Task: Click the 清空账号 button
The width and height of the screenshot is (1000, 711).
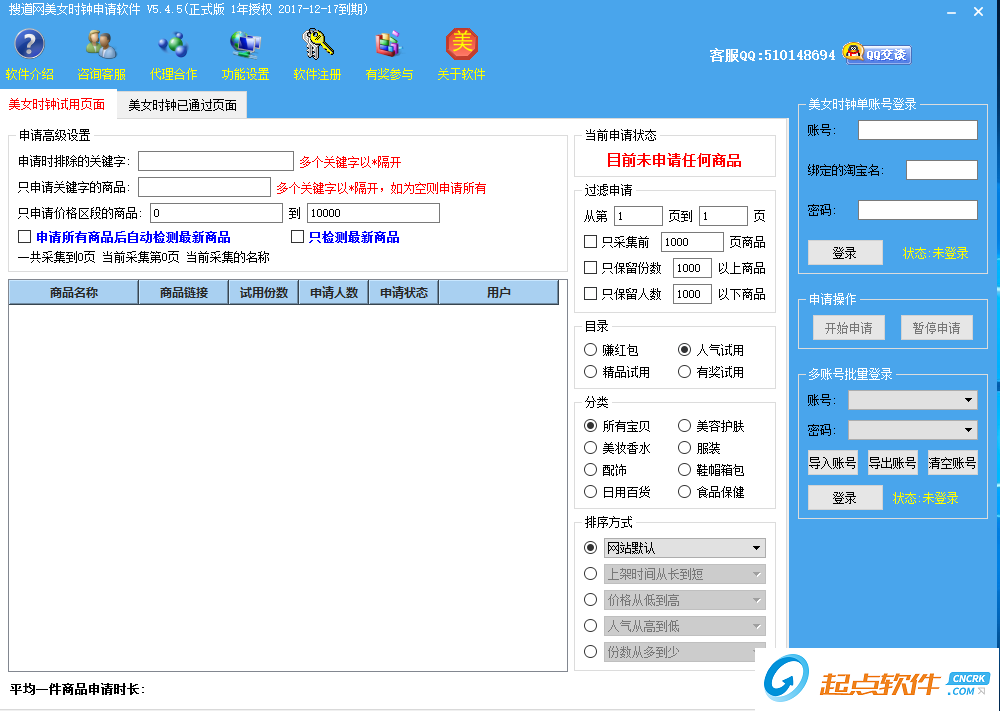Action: tap(951, 462)
